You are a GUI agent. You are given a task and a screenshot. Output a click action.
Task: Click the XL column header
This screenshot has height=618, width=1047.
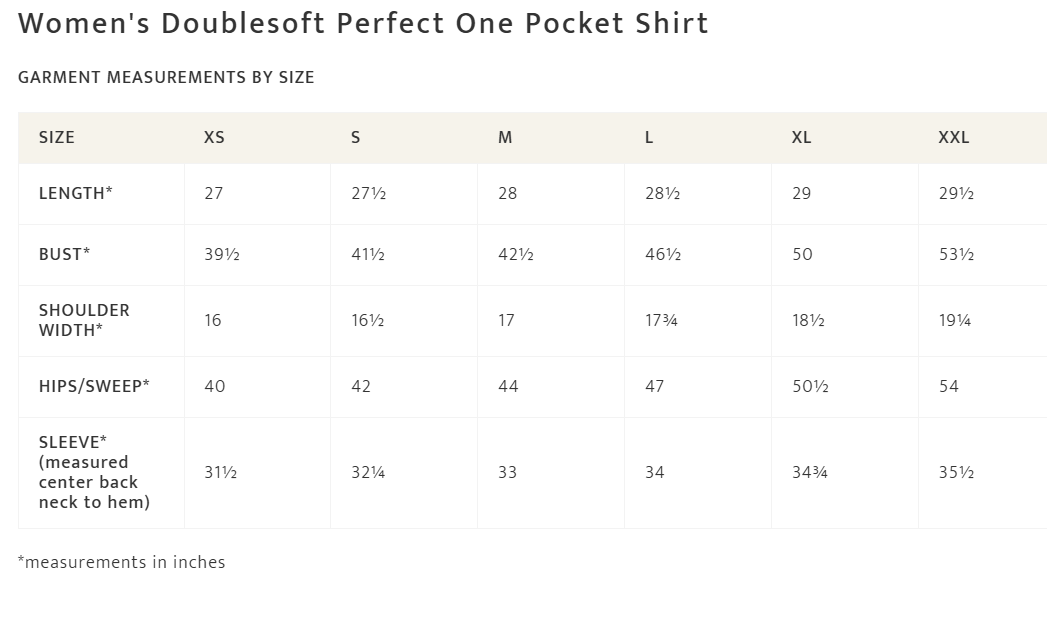[801, 138]
